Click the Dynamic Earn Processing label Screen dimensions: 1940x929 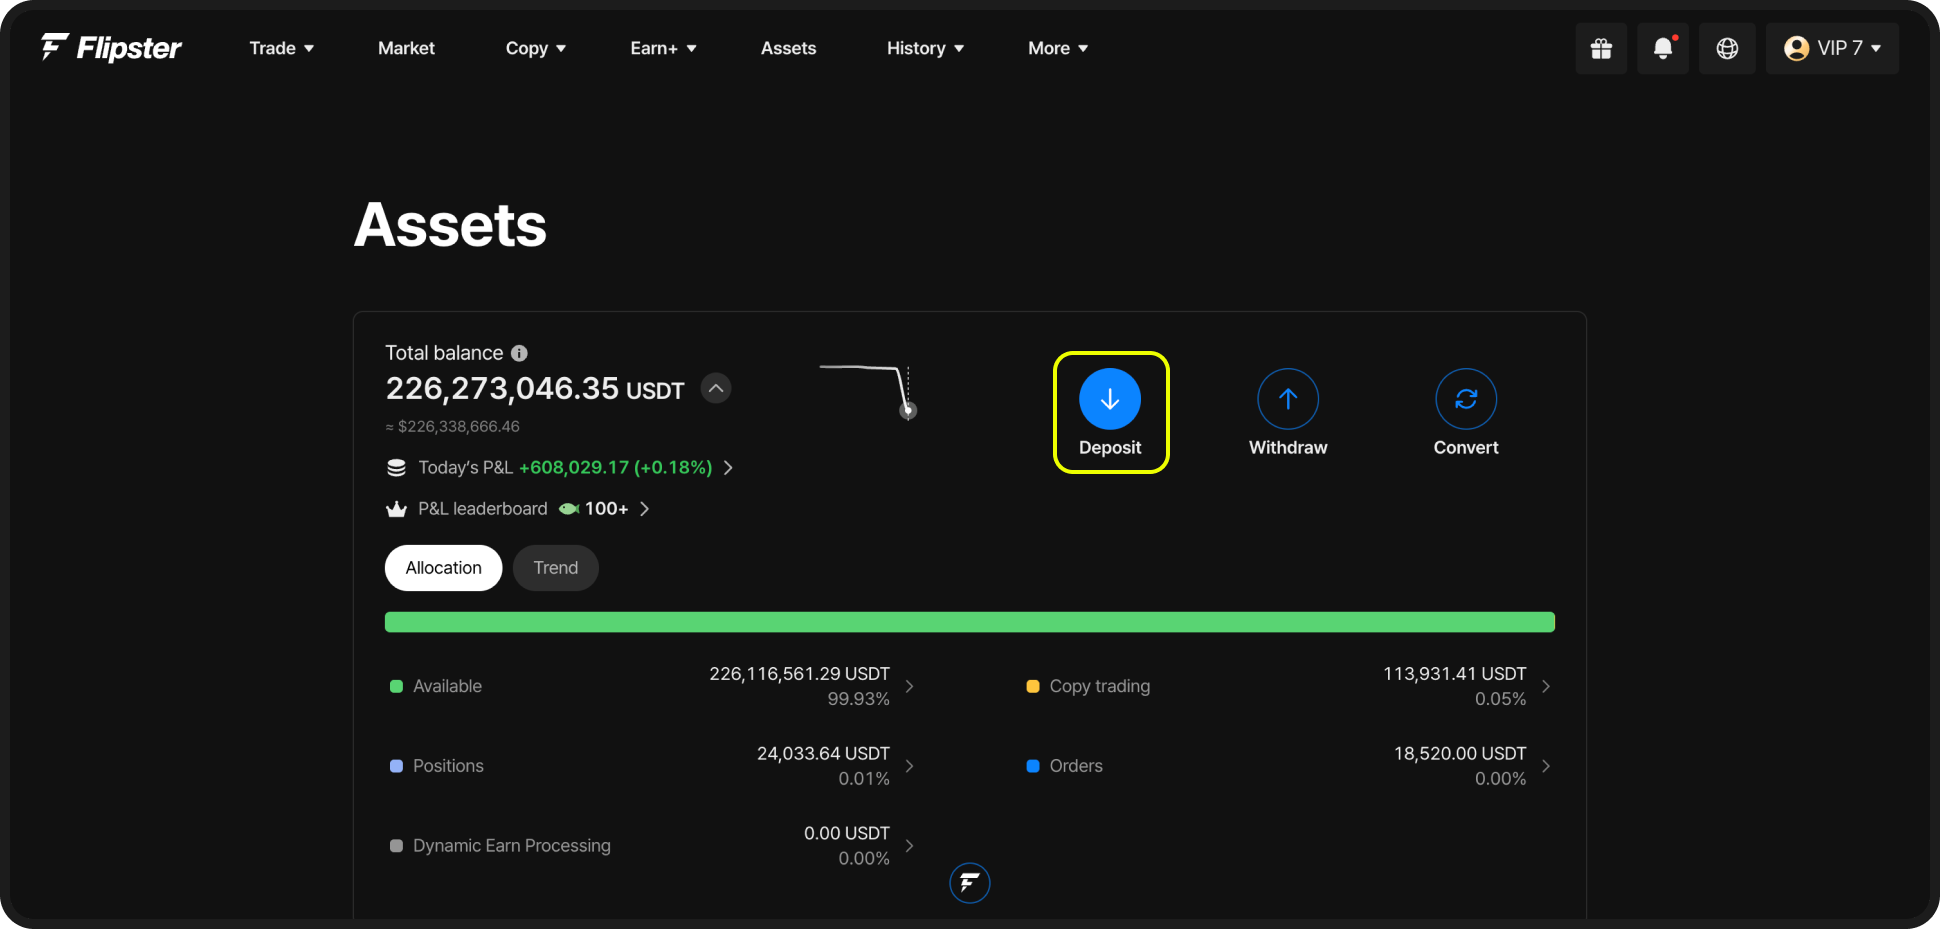[x=512, y=846]
